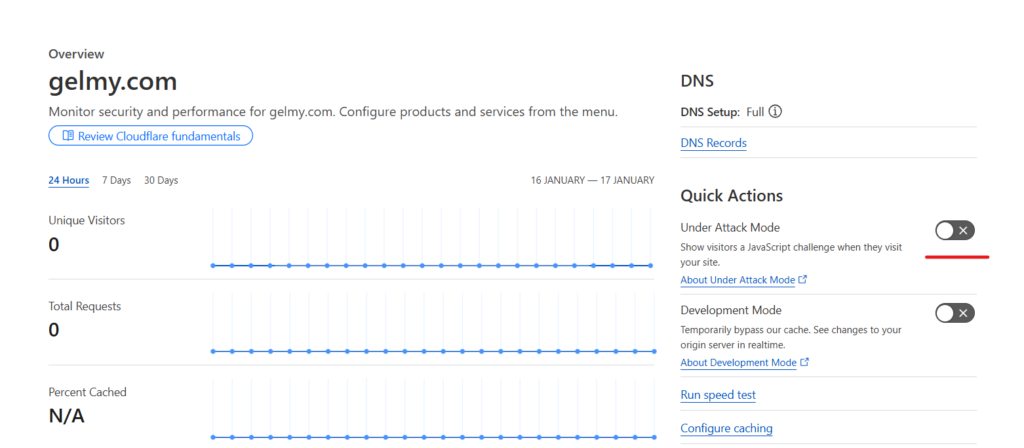Select the 24 Hours tab
The width and height of the screenshot is (1024, 448).
click(69, 180)
